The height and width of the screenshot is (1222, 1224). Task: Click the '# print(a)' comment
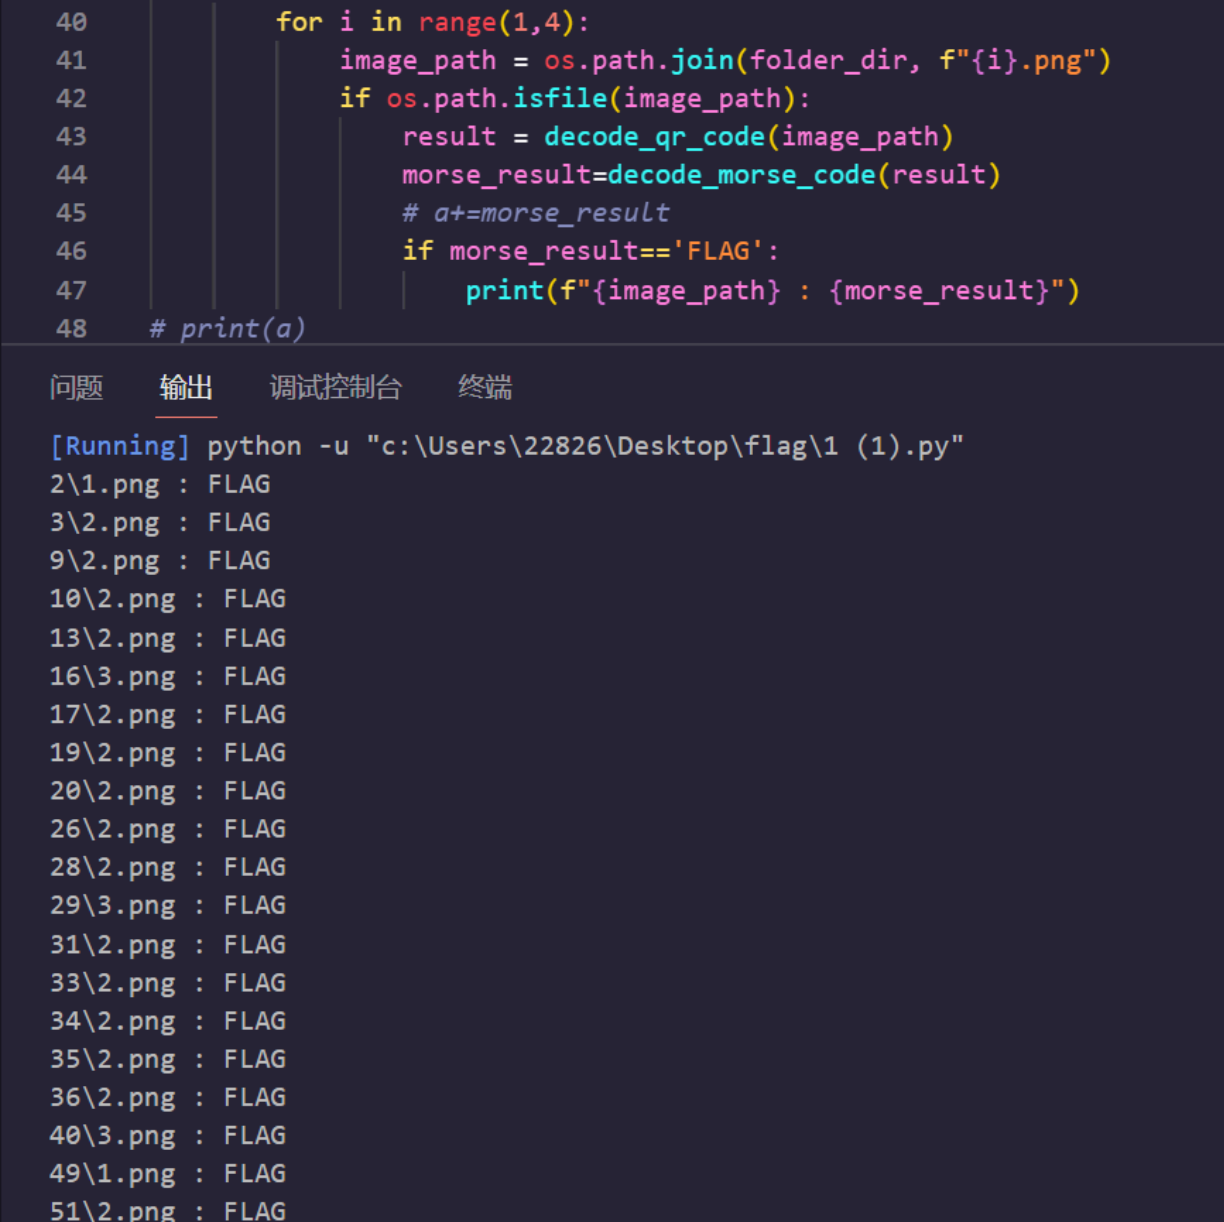pos(227,328)
